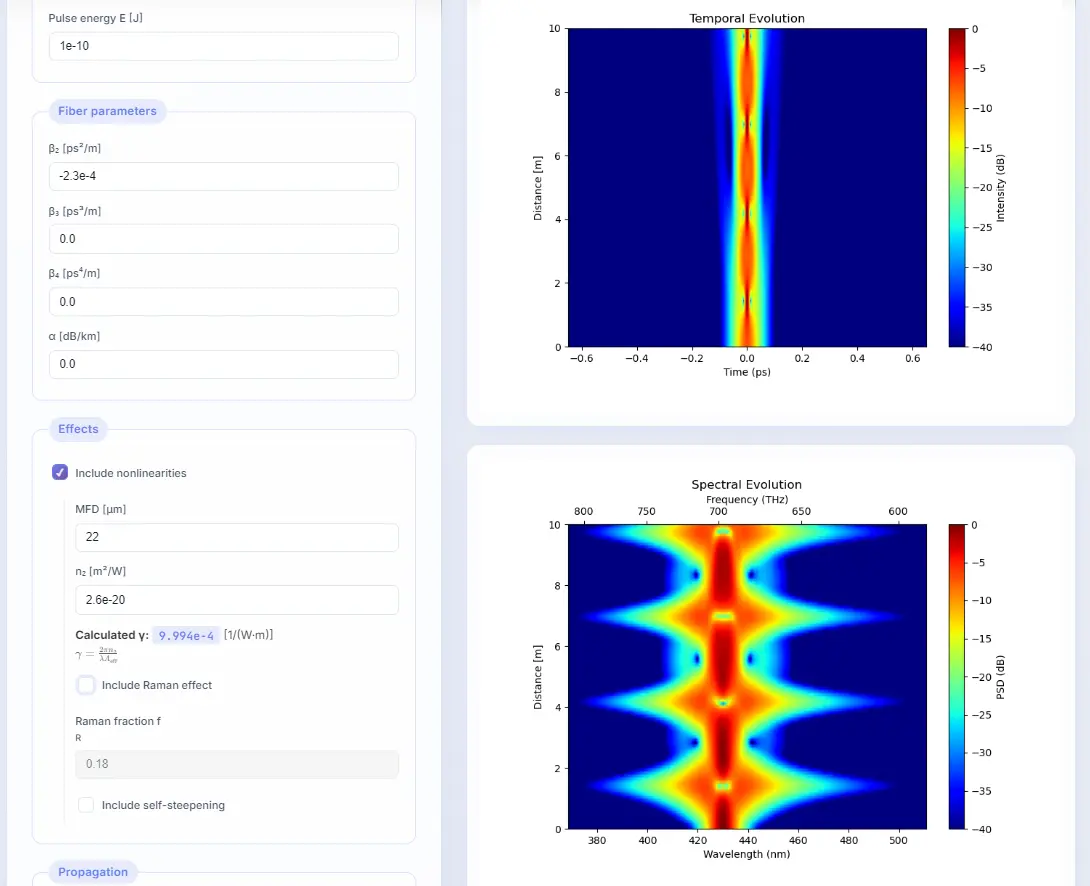1090x886 pixels.
Task: Uncheck the Include nonlinearities checkbox
Action: click(x=60, y=473)
